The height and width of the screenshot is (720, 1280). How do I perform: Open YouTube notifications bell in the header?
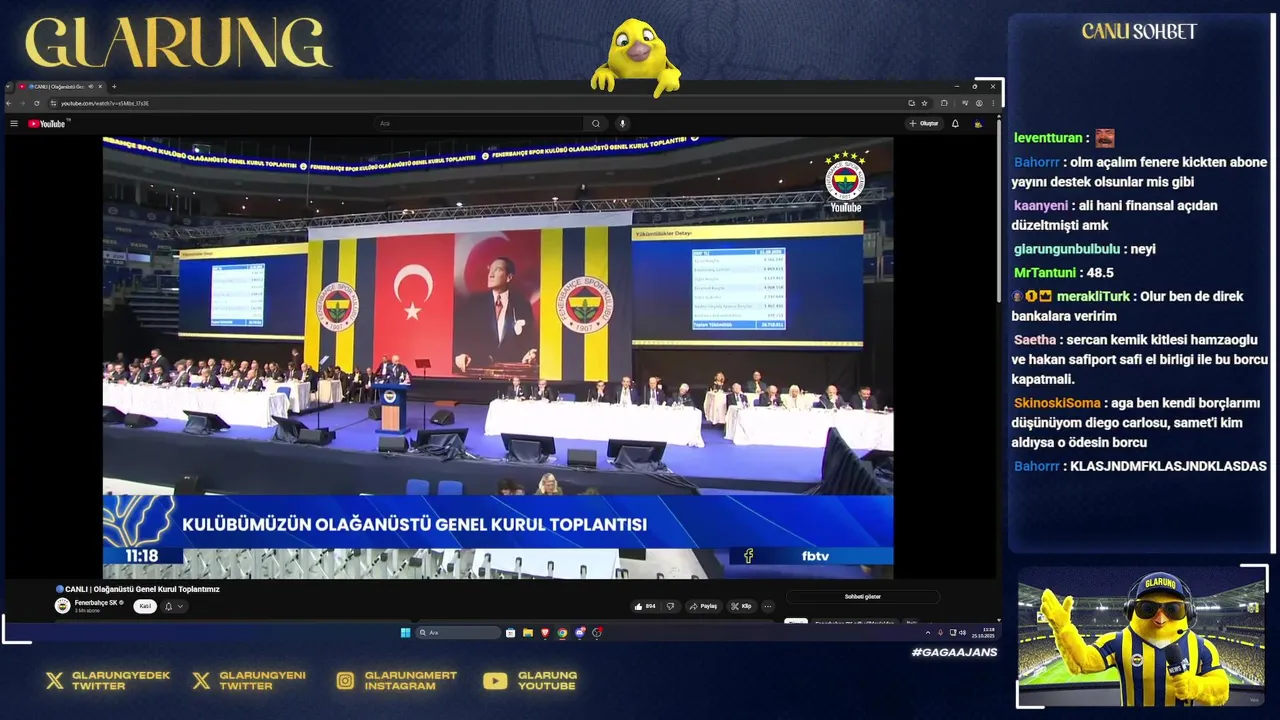tap(955, 124)
